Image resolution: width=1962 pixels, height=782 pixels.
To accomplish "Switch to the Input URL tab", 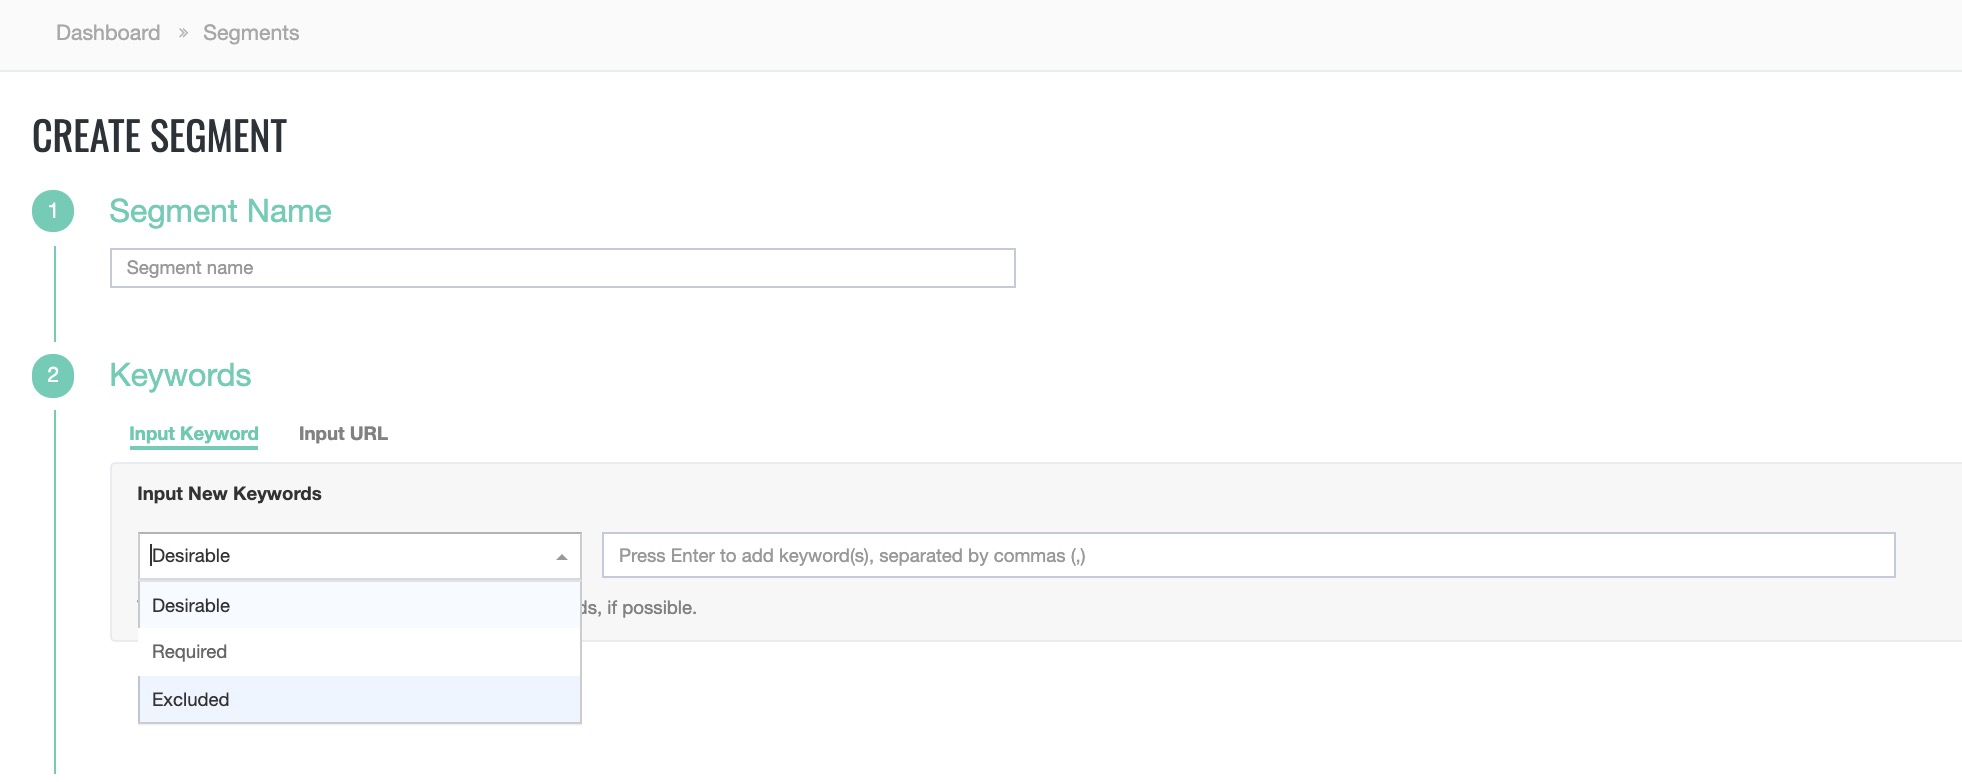I will pyautogui.click(x=343, y=434).
